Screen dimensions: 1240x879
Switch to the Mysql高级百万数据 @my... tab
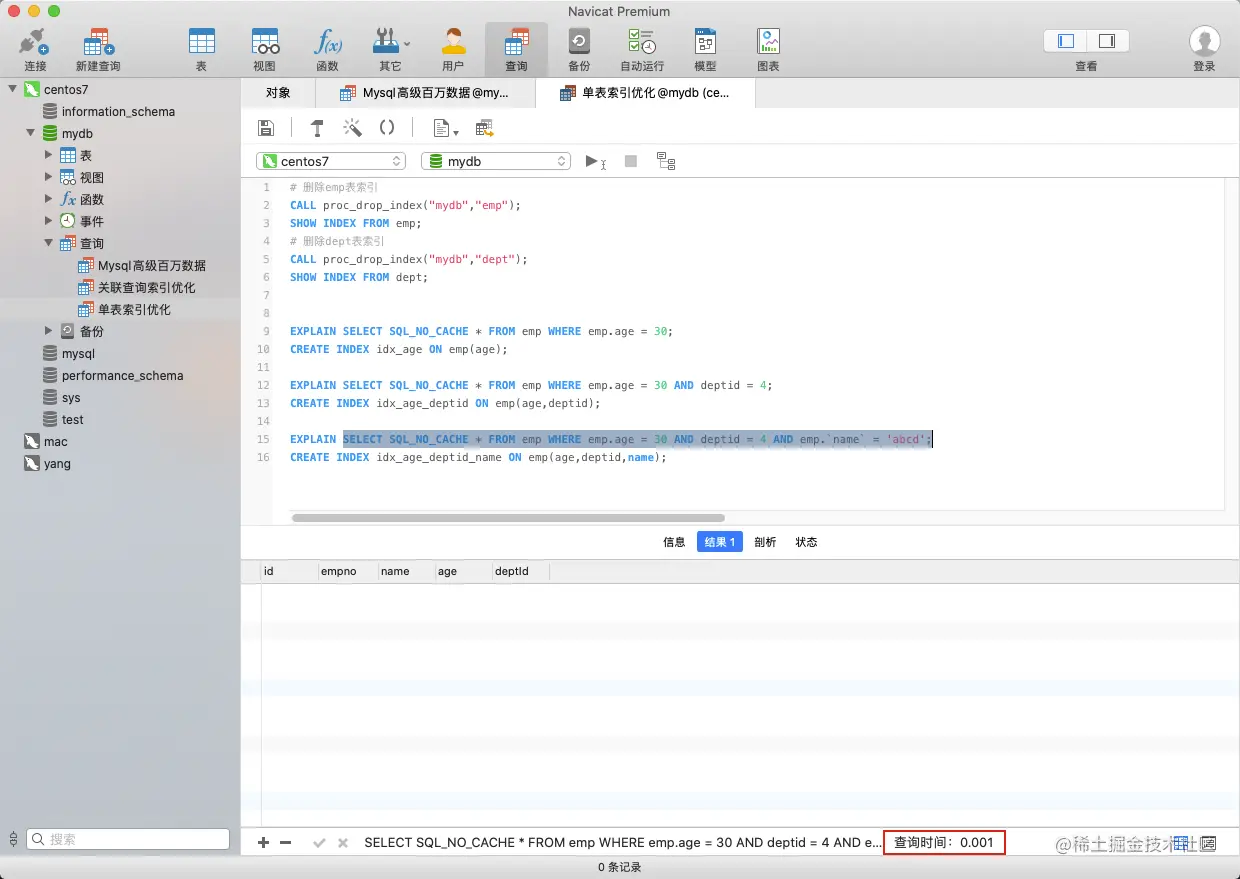pyautogui.click(x=425, y=93)
